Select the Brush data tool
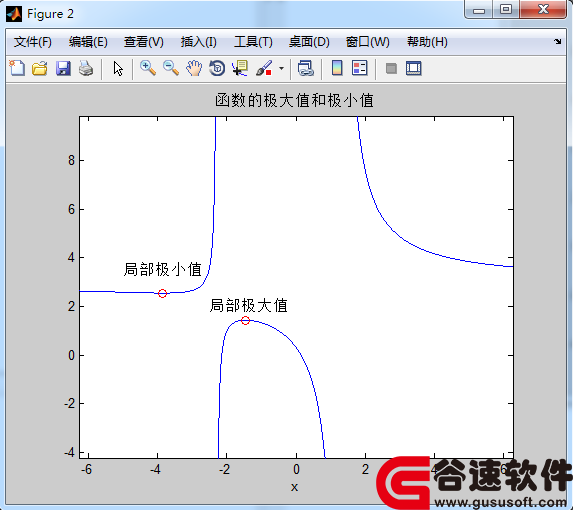 tap(264, 68)
